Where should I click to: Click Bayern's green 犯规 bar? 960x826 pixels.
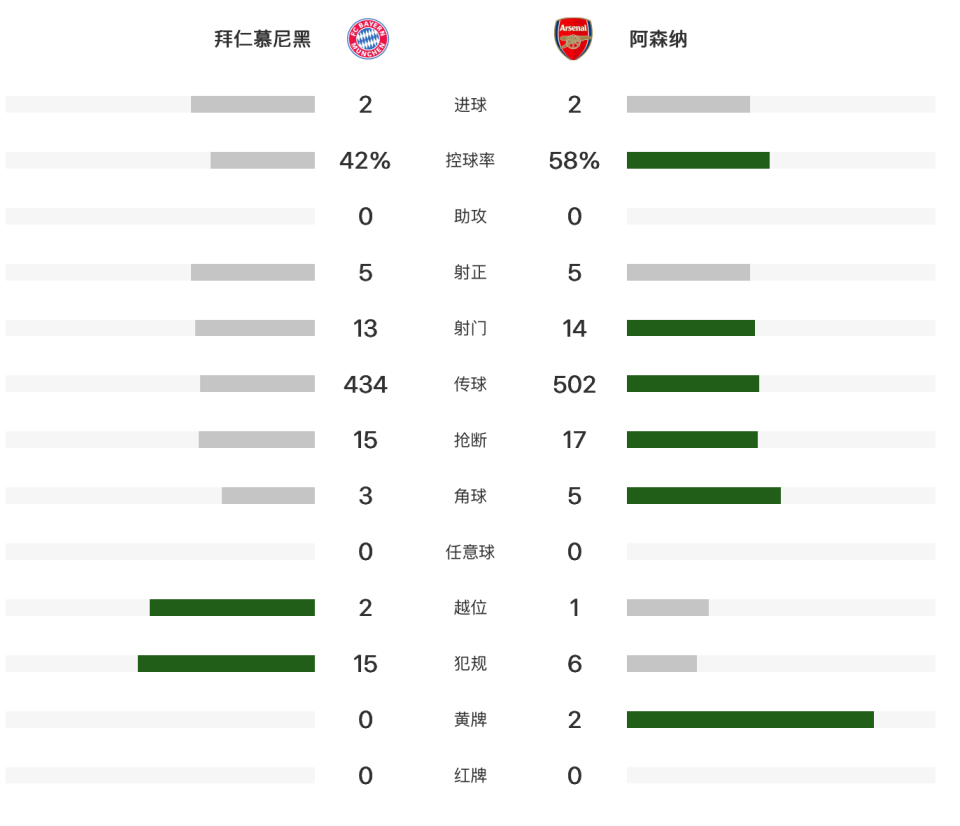(x=226, y=664)
